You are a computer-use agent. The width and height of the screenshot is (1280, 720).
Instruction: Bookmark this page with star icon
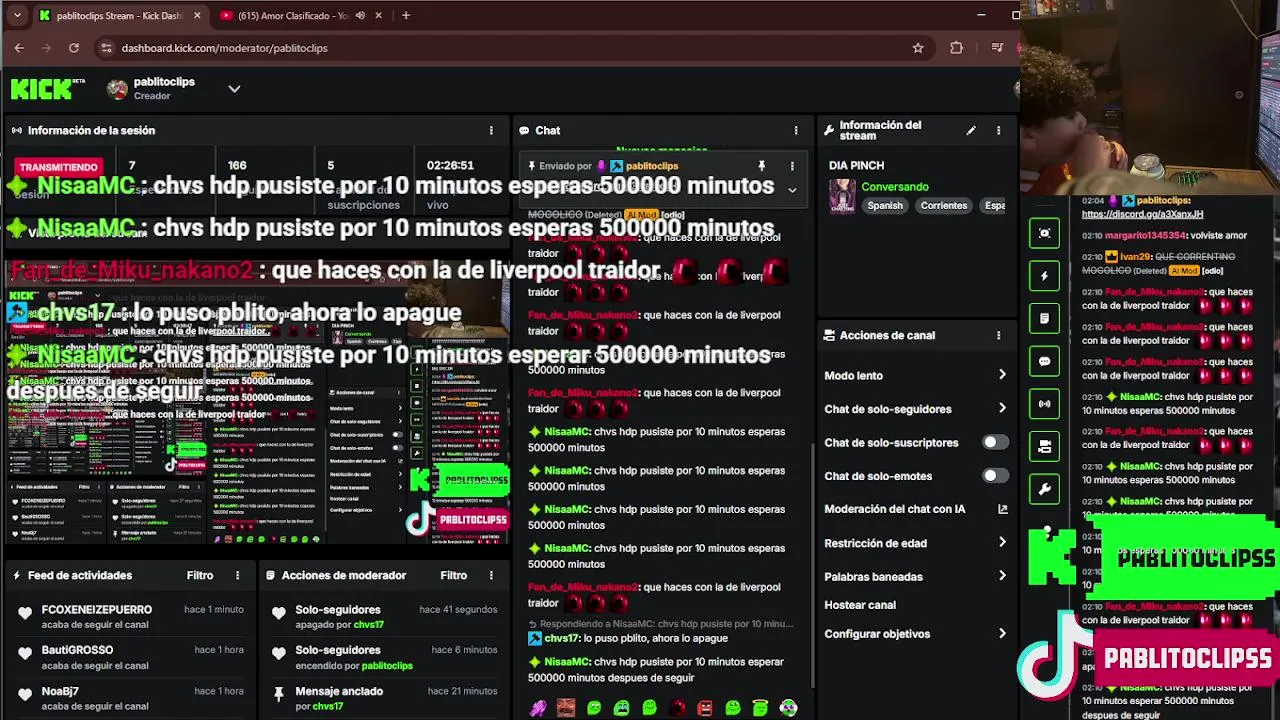click(x=918, y=48)
